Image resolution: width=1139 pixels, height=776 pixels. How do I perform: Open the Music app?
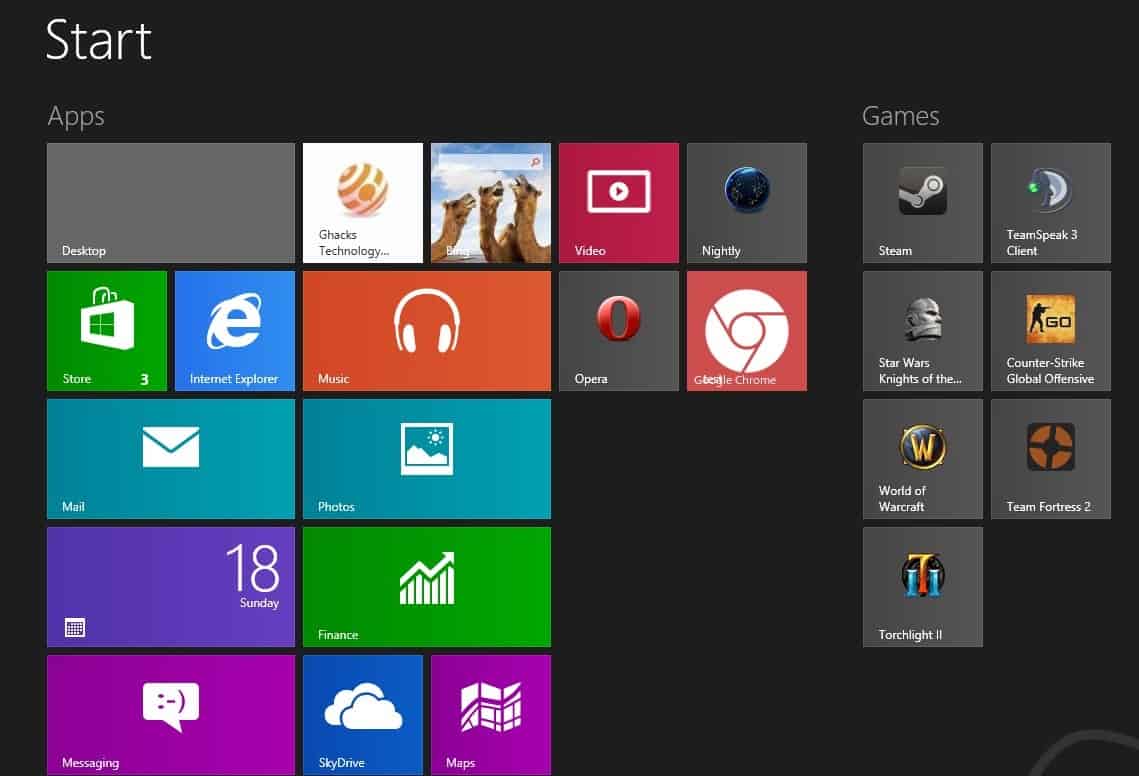(x=426, y=330)
